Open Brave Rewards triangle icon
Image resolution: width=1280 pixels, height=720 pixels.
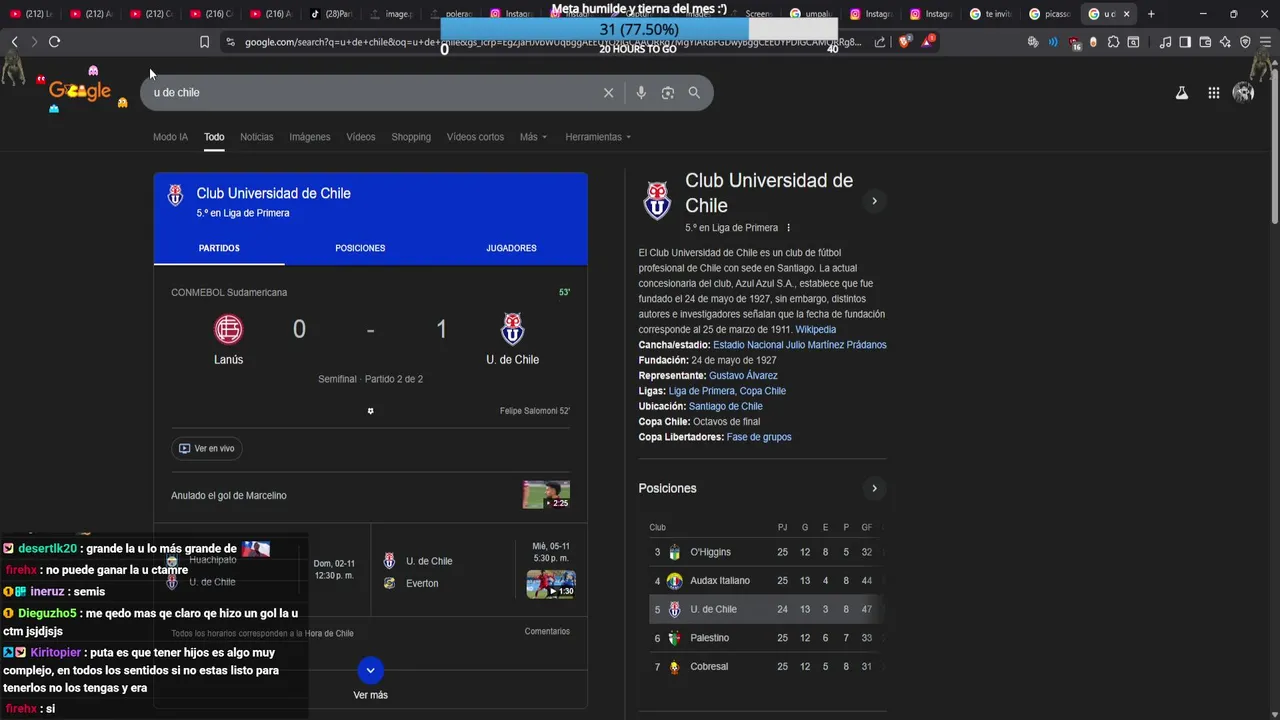tap(928, 42)
